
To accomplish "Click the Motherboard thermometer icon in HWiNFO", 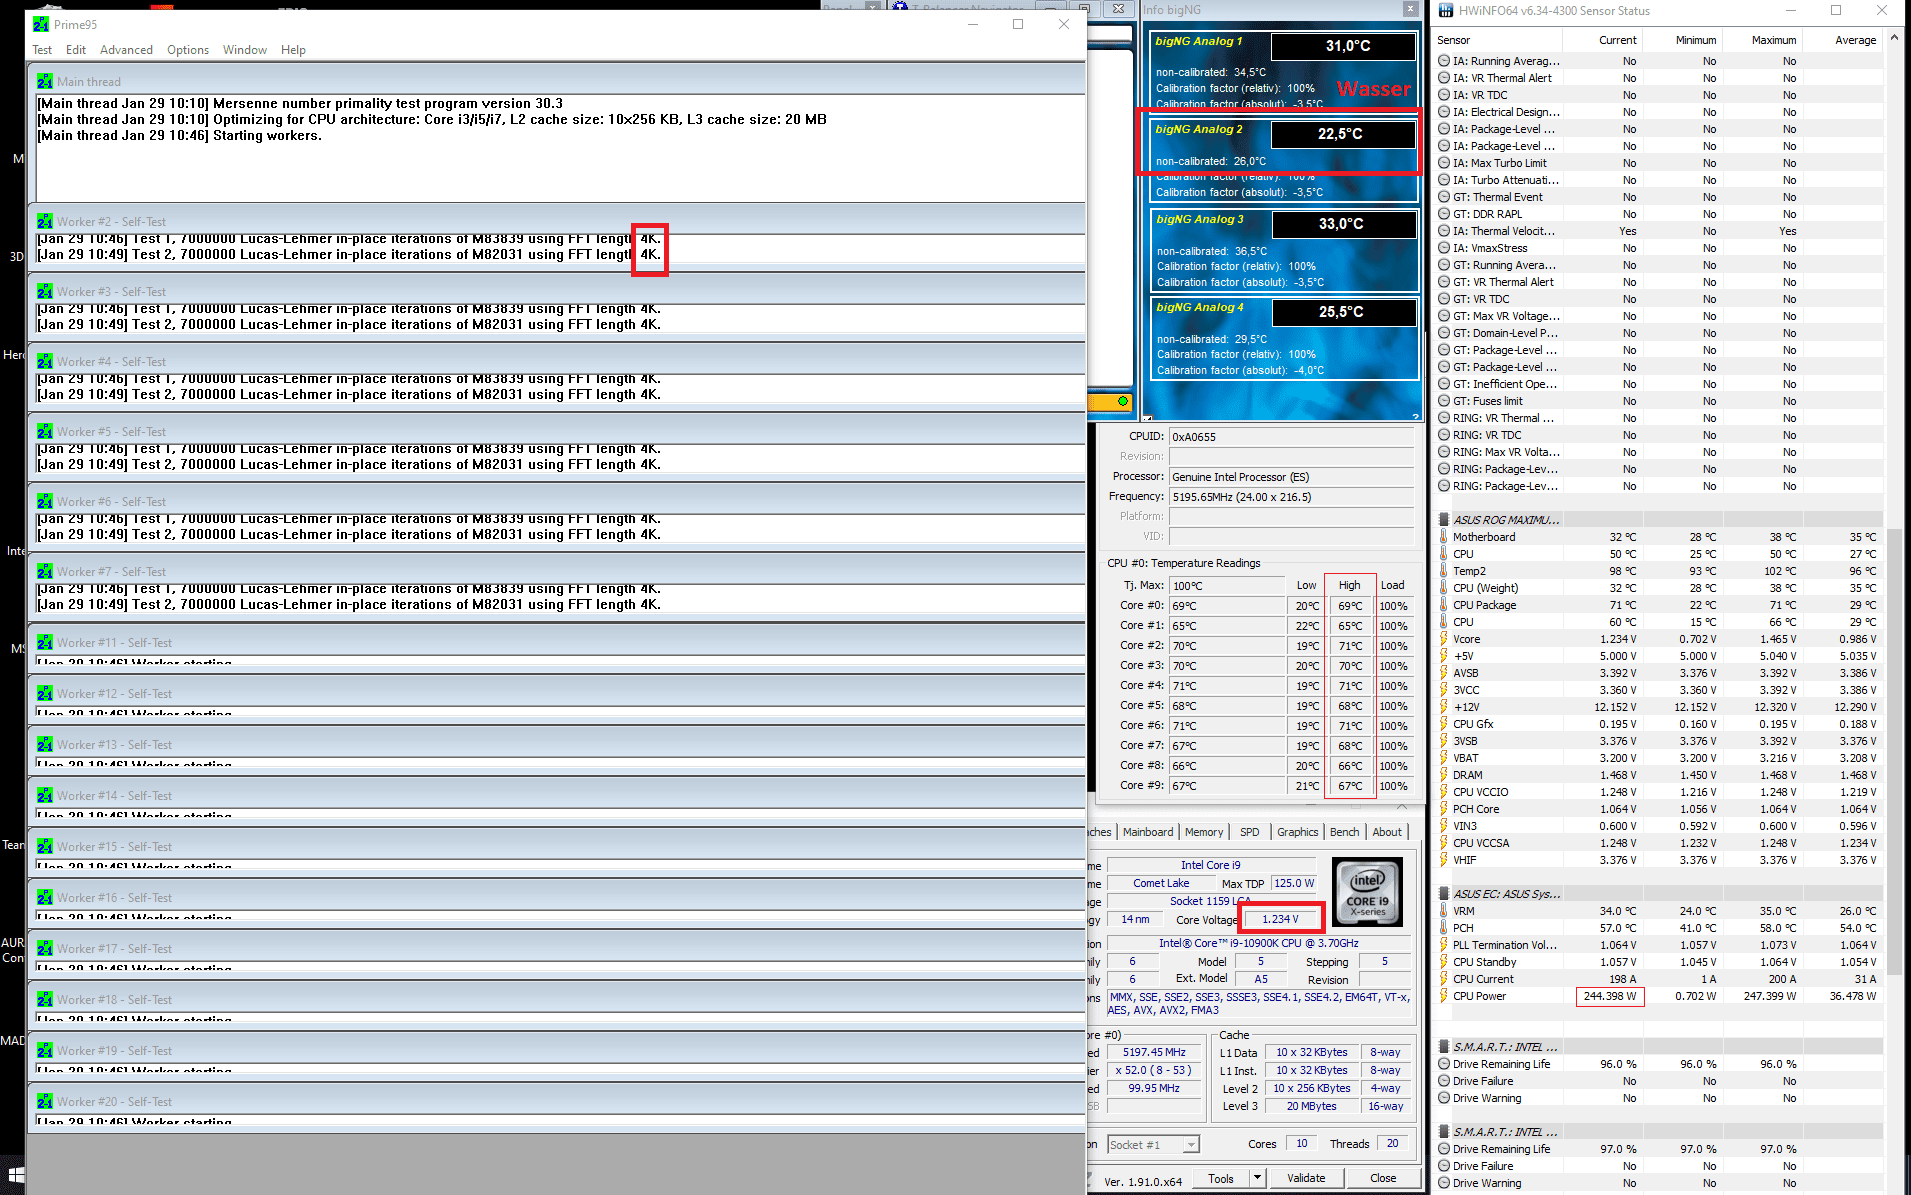I will coord(1444,537).
